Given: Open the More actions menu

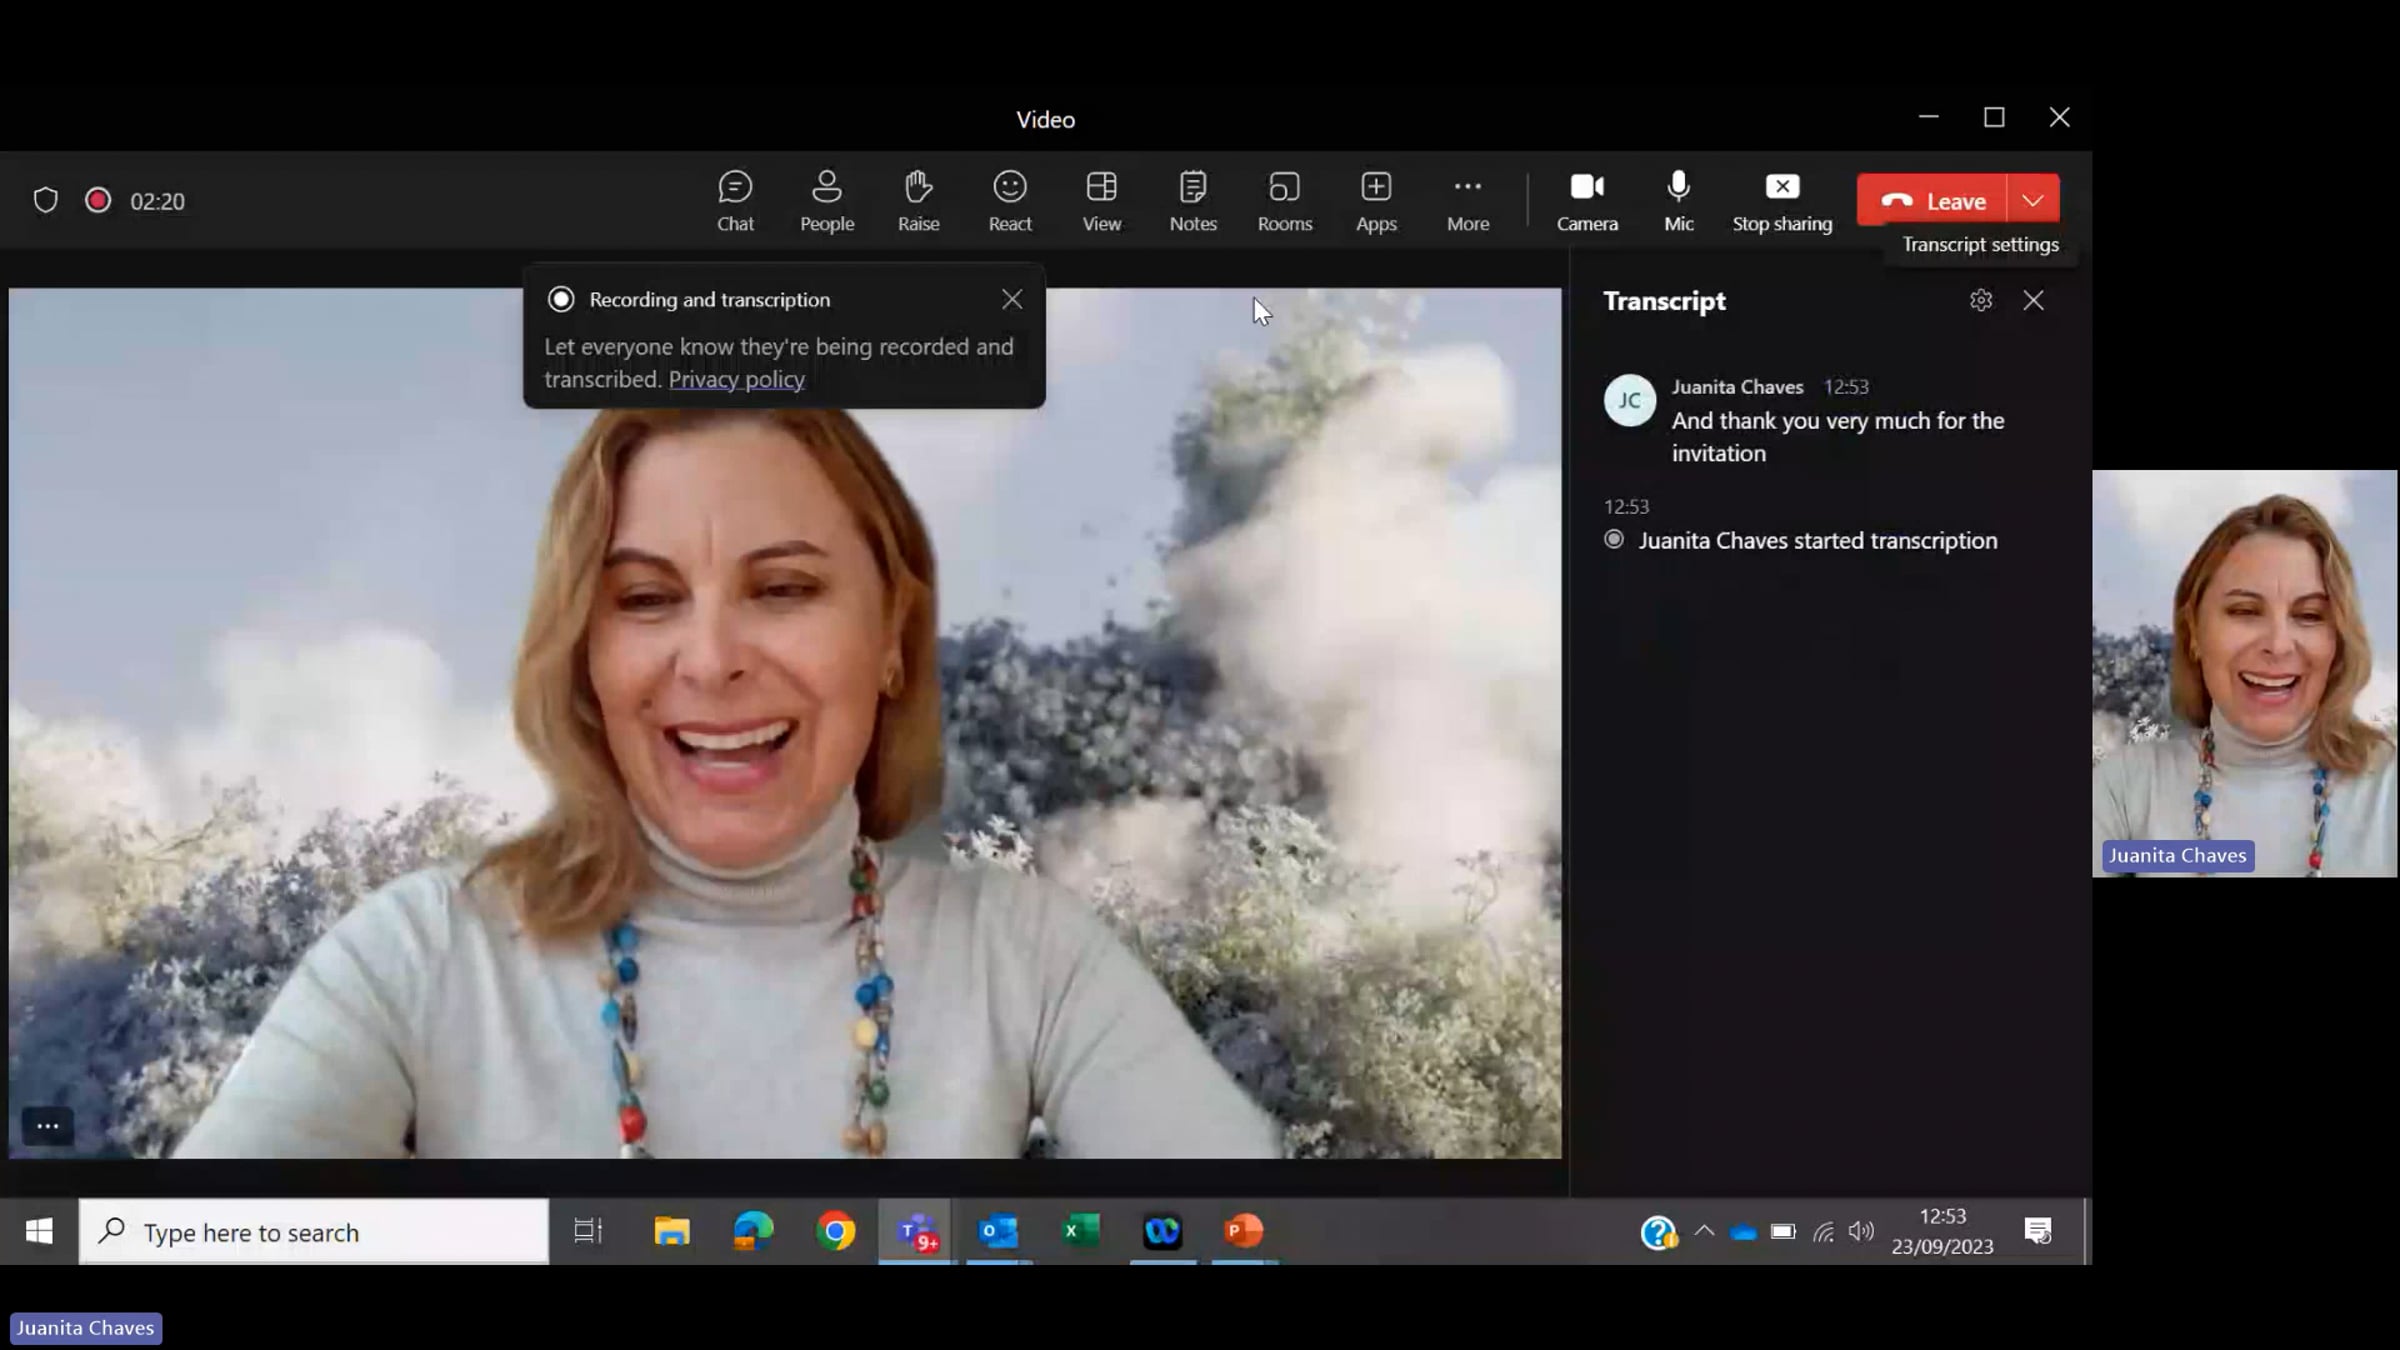Looking at the screenshot, I should click(x=1467, y=200).
